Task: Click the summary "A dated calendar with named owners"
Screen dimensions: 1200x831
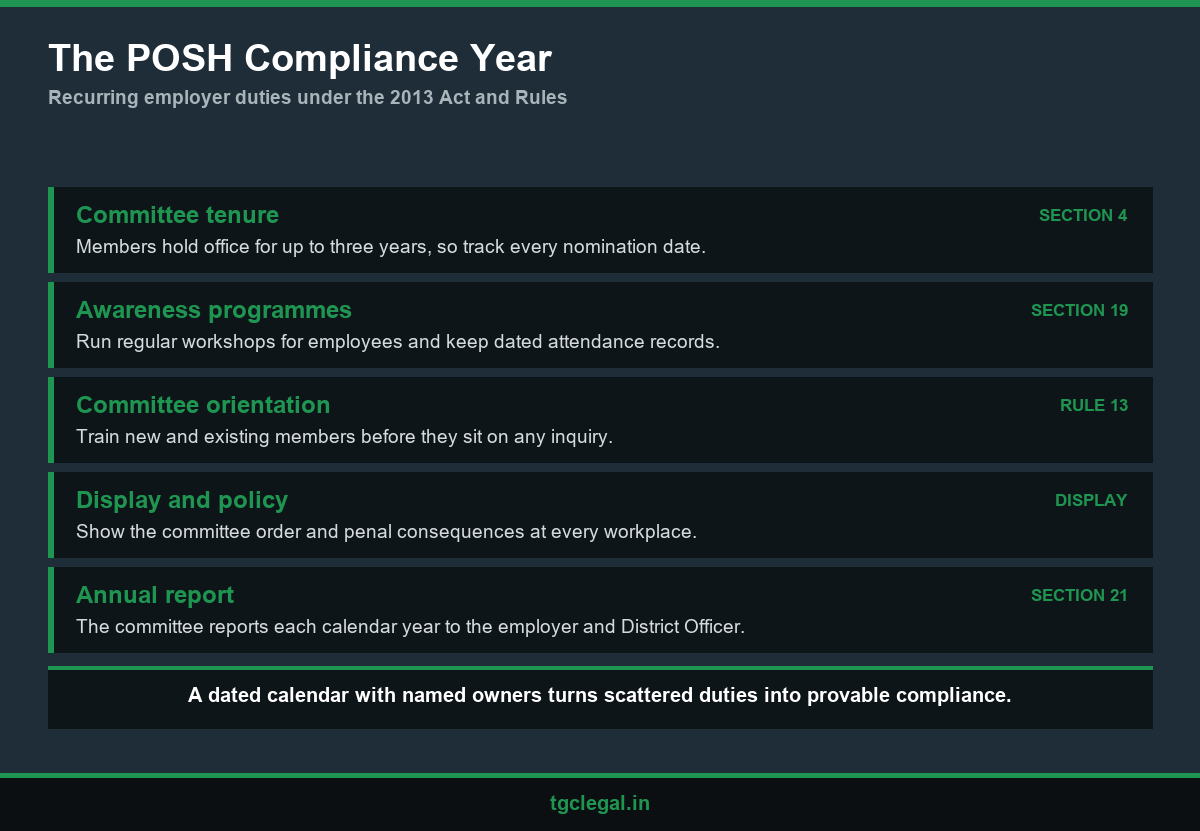Action: [x=365, y=695]
